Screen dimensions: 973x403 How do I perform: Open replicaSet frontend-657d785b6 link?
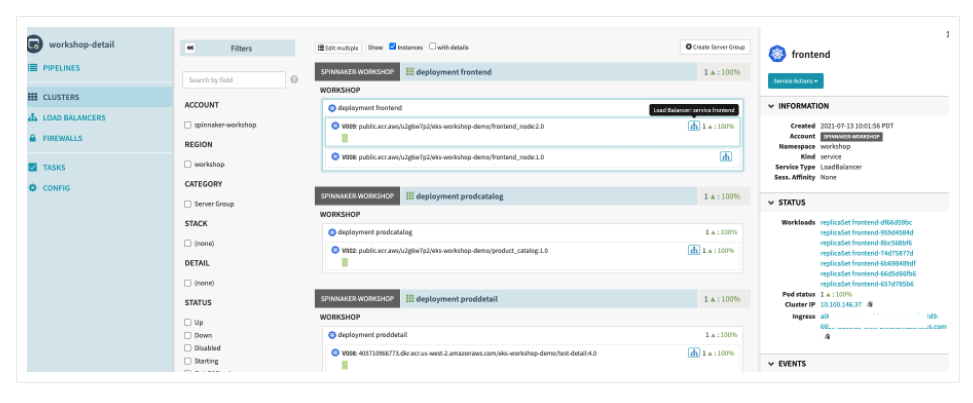(867, 284)
